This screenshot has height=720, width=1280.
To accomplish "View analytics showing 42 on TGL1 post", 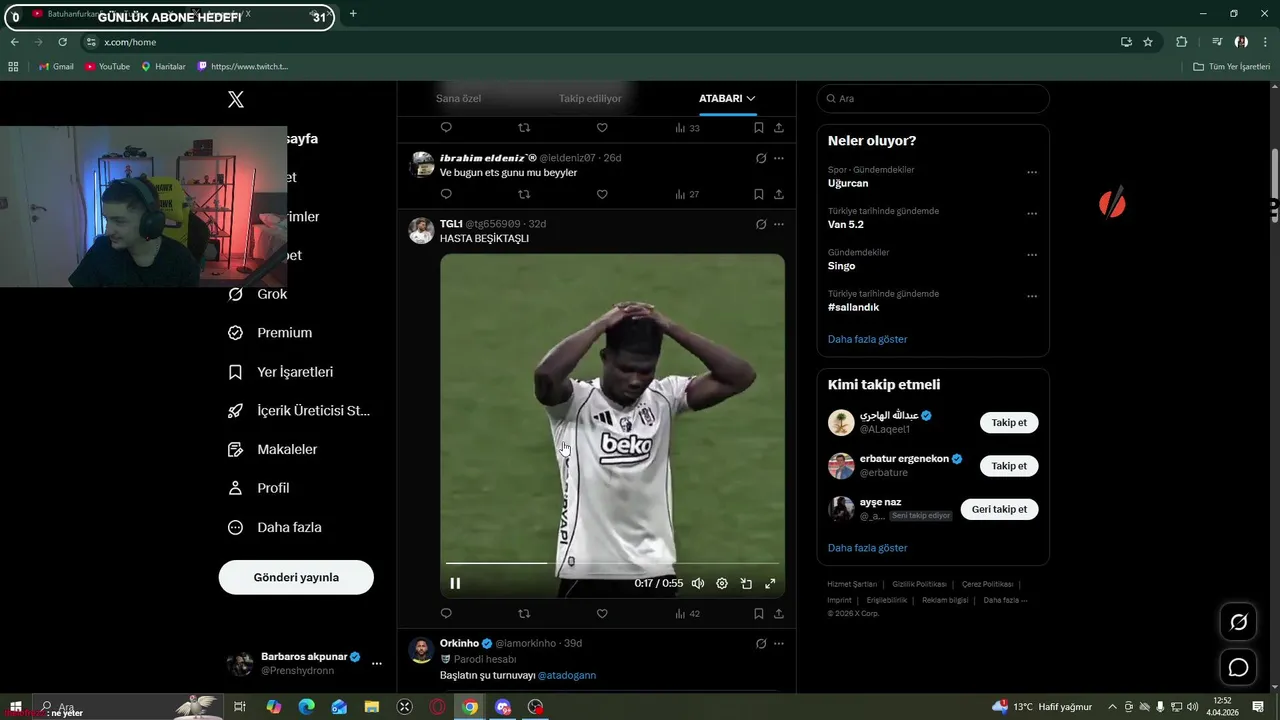I will [x=687, y=614].
